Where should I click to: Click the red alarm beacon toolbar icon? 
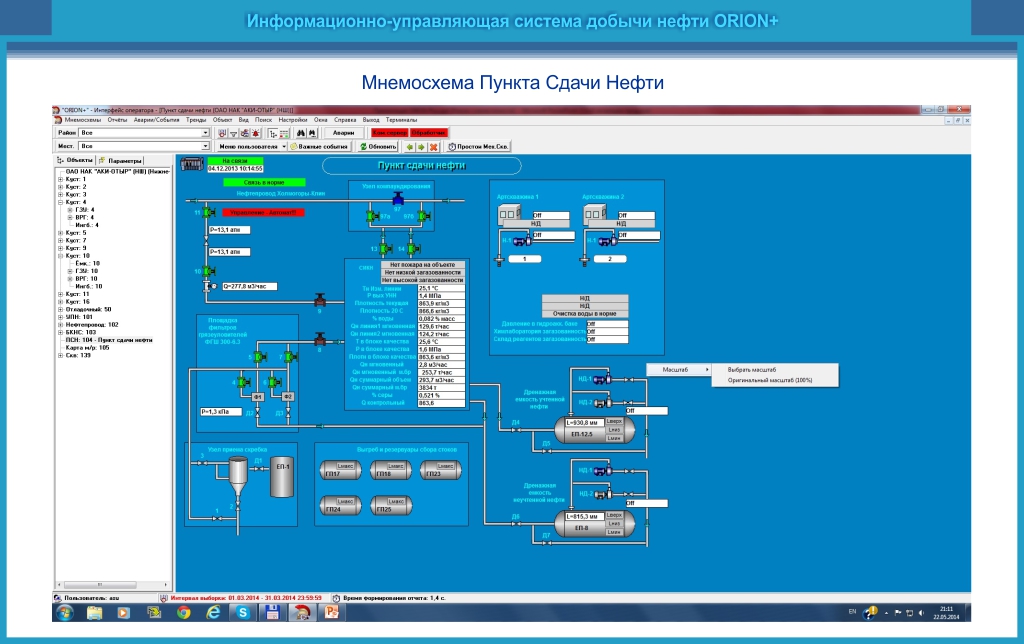coord(255,133)
